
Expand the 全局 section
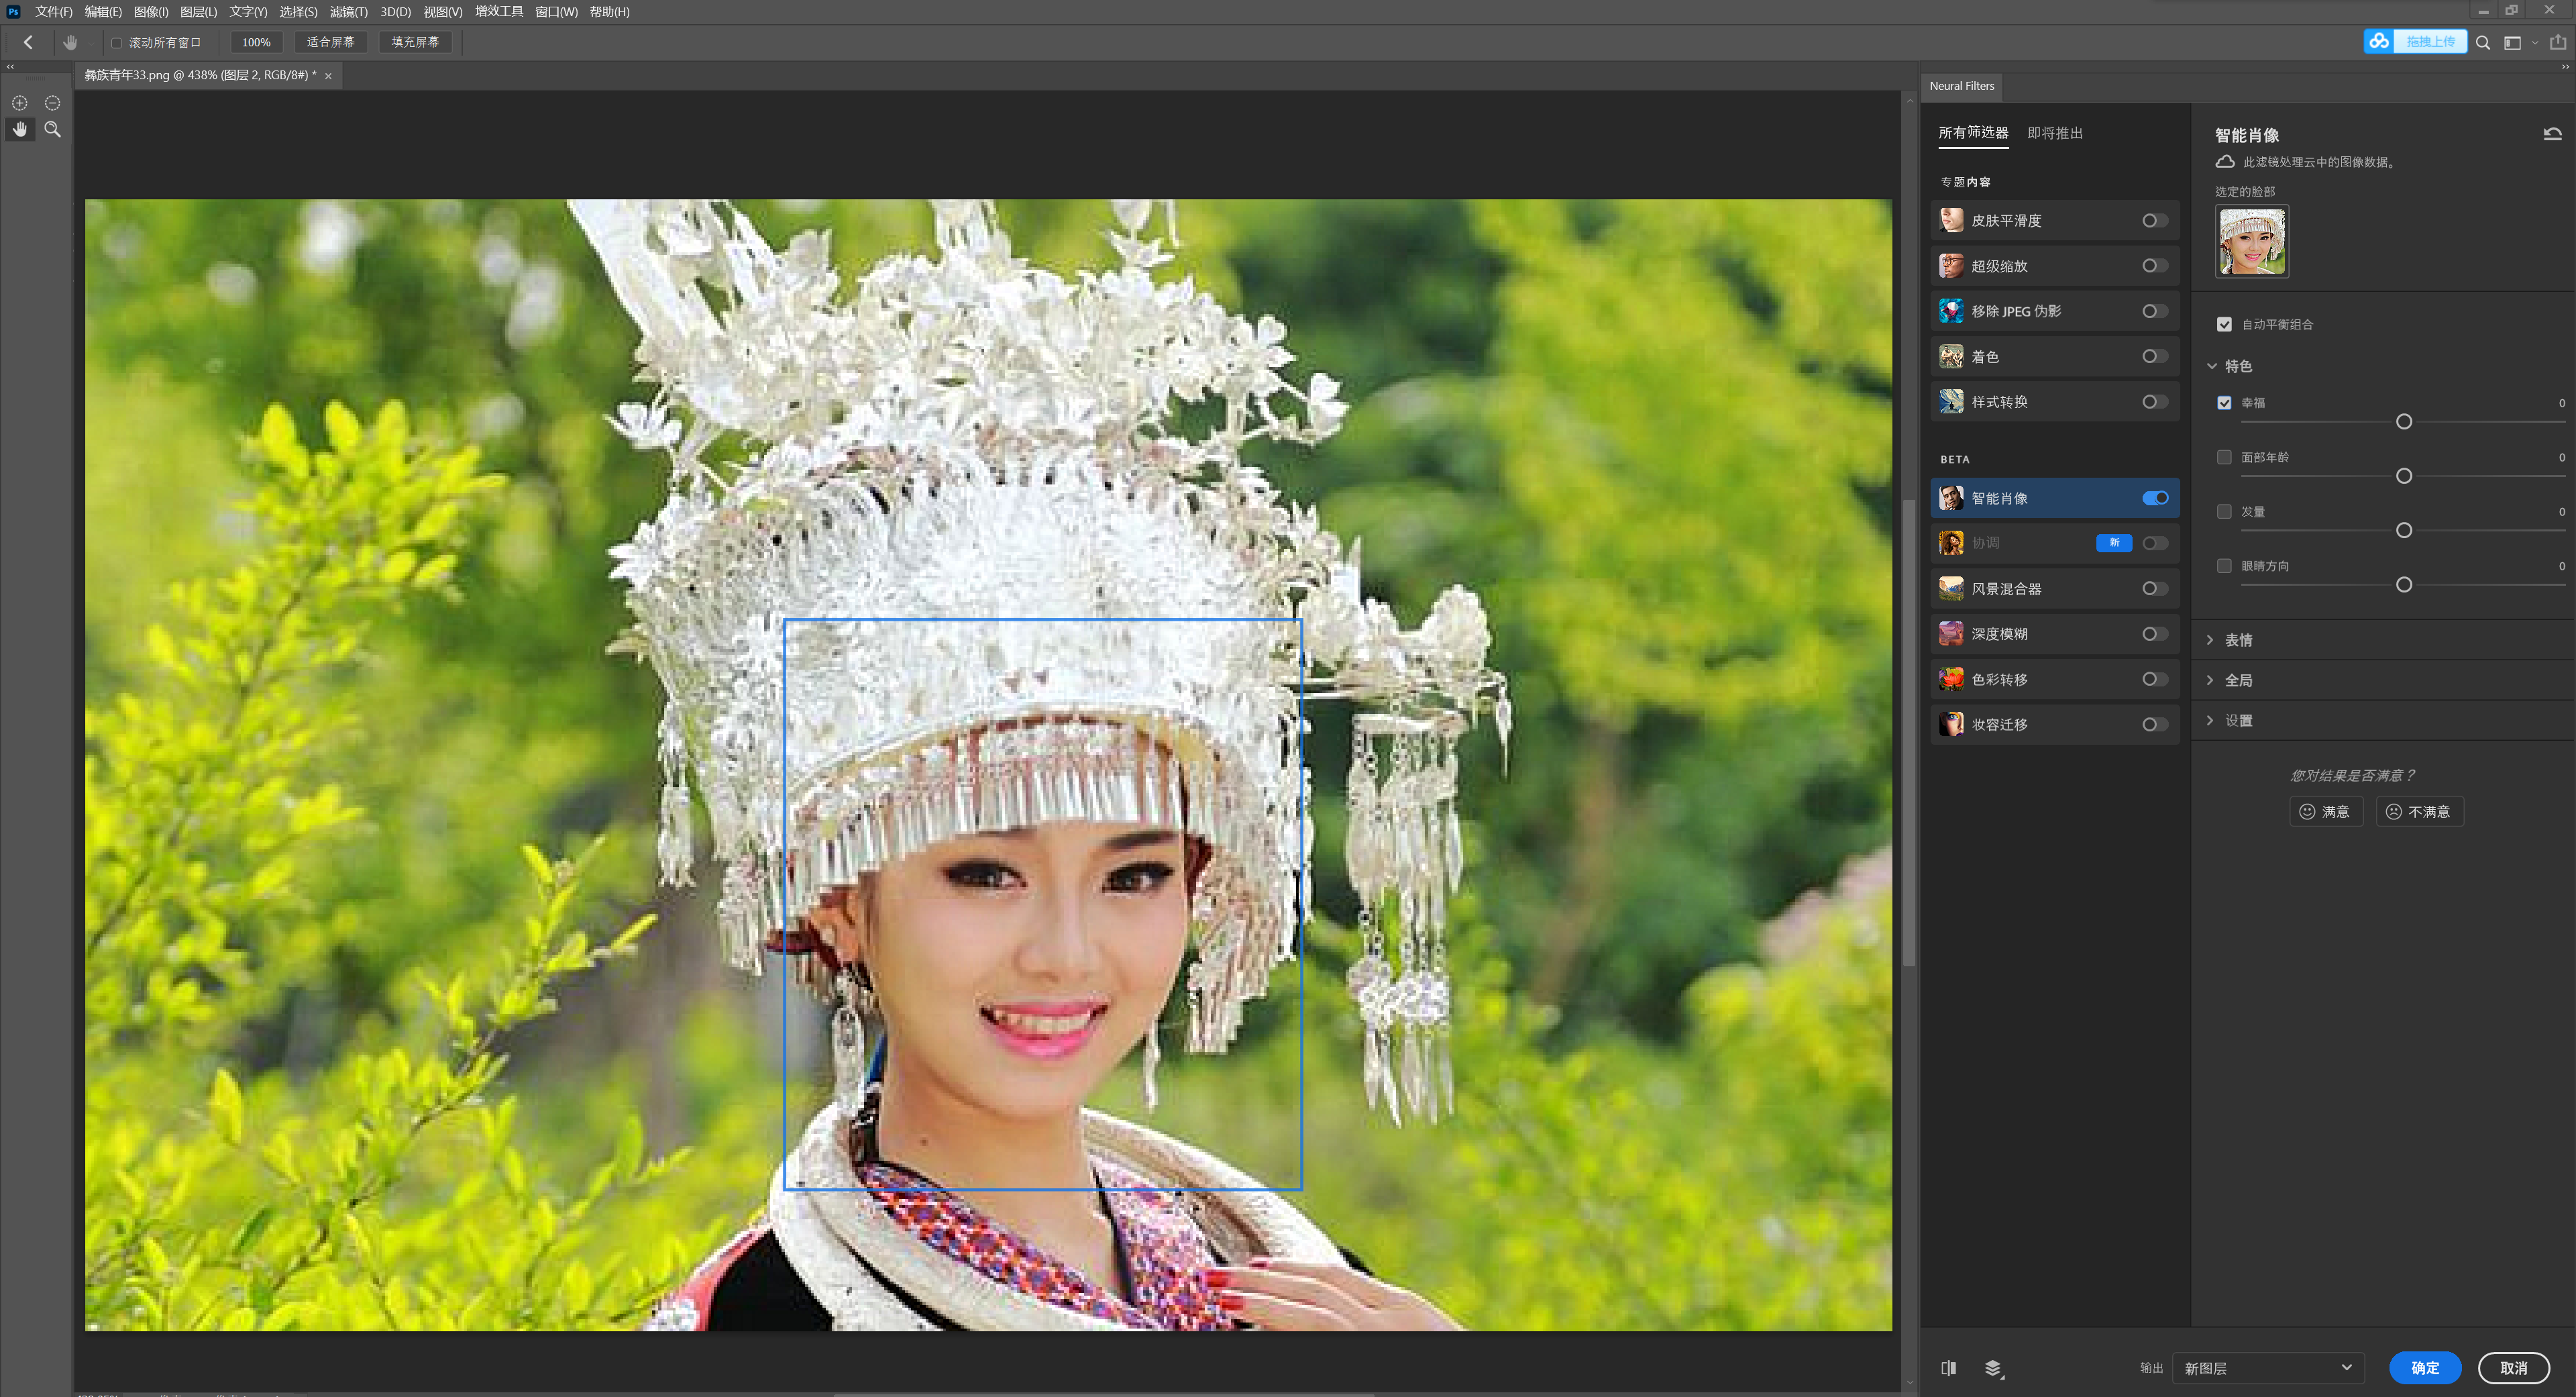(2210, 680)
